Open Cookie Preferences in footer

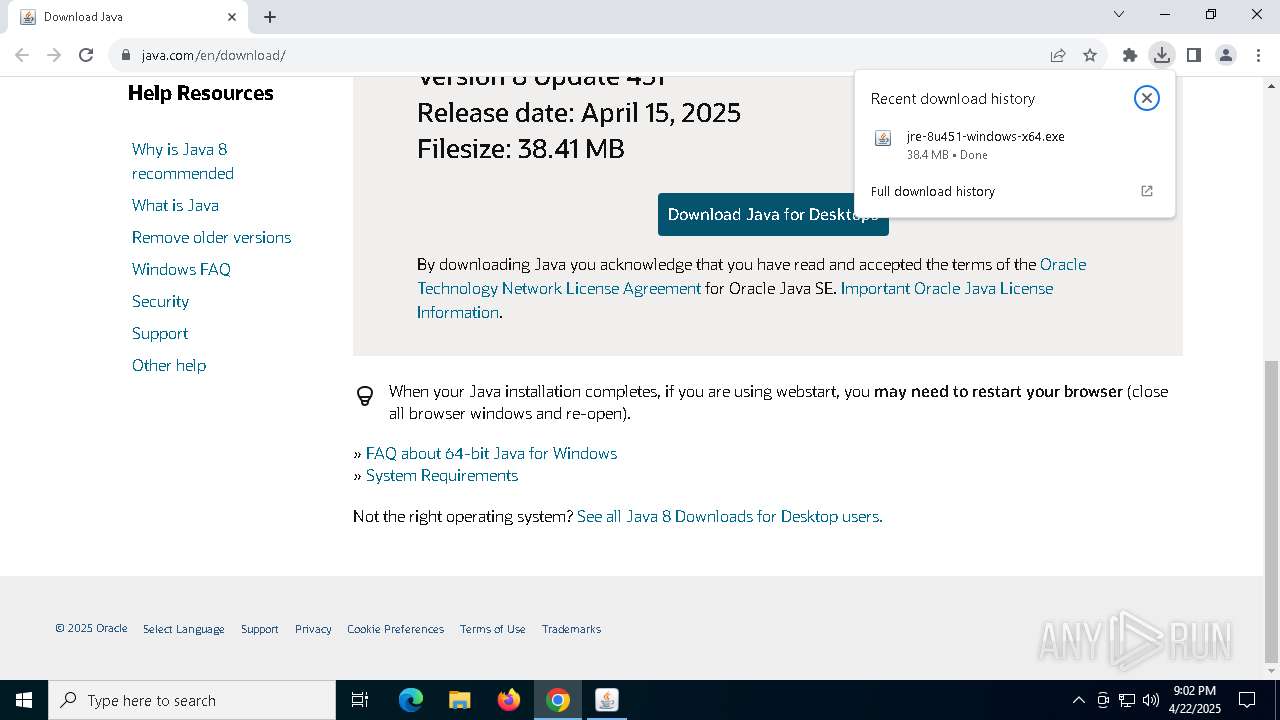click(x=395, y=629)
